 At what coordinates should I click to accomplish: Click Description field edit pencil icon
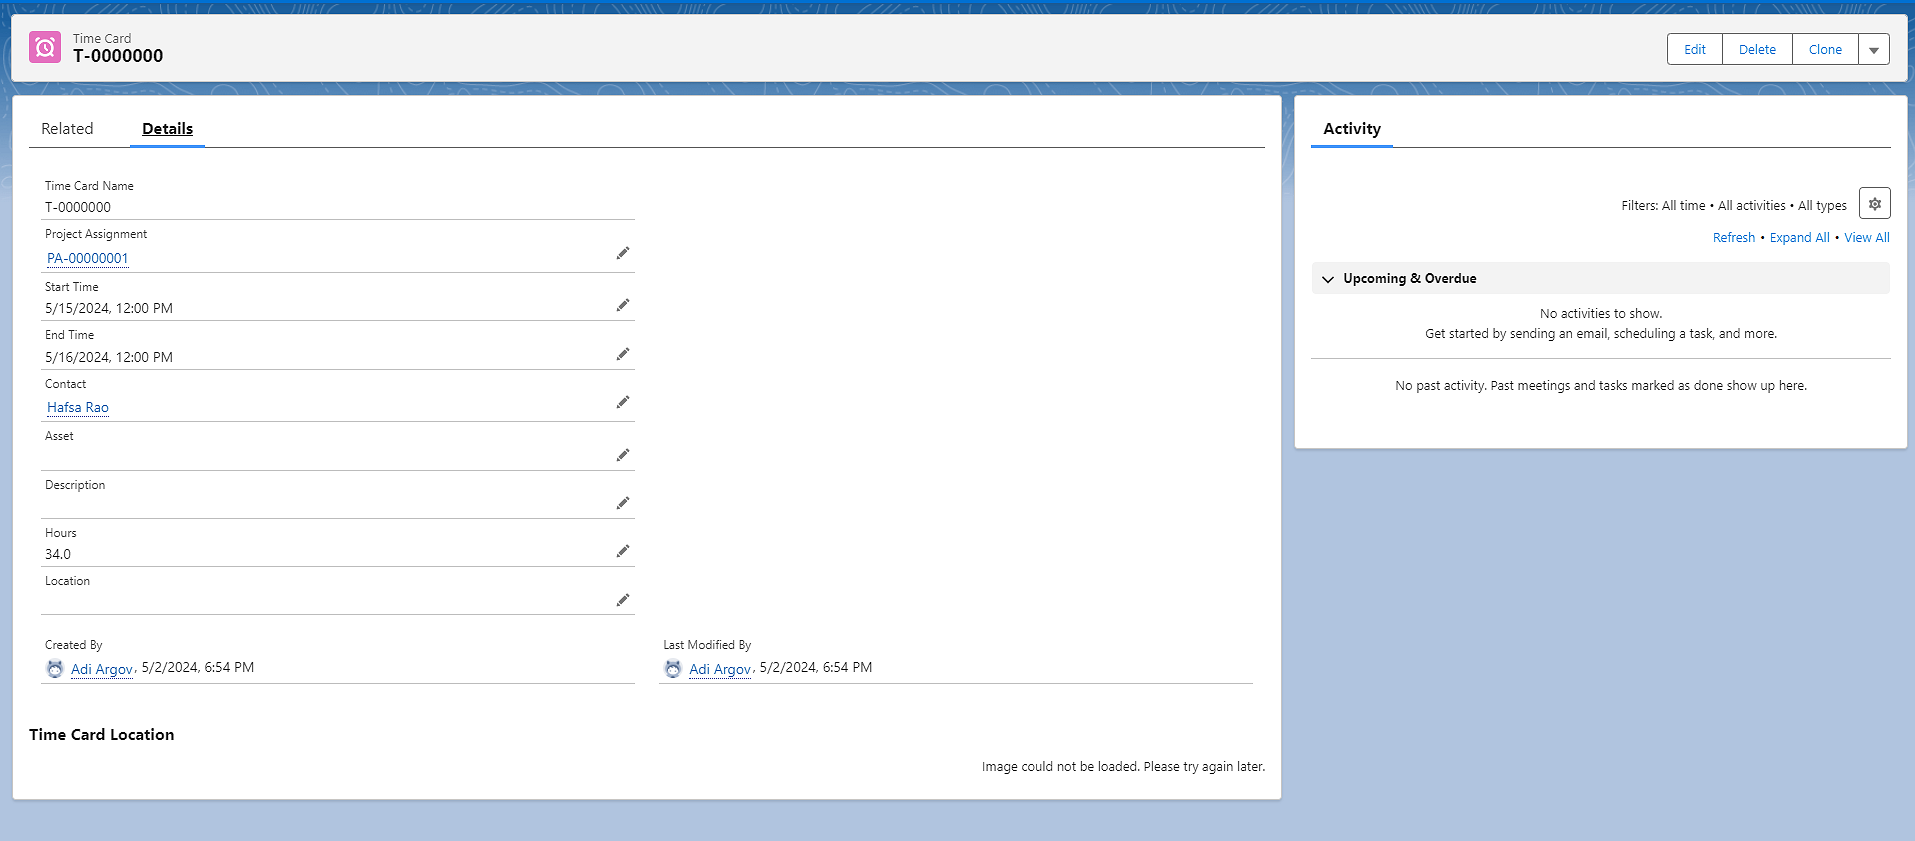coord(622,503)
